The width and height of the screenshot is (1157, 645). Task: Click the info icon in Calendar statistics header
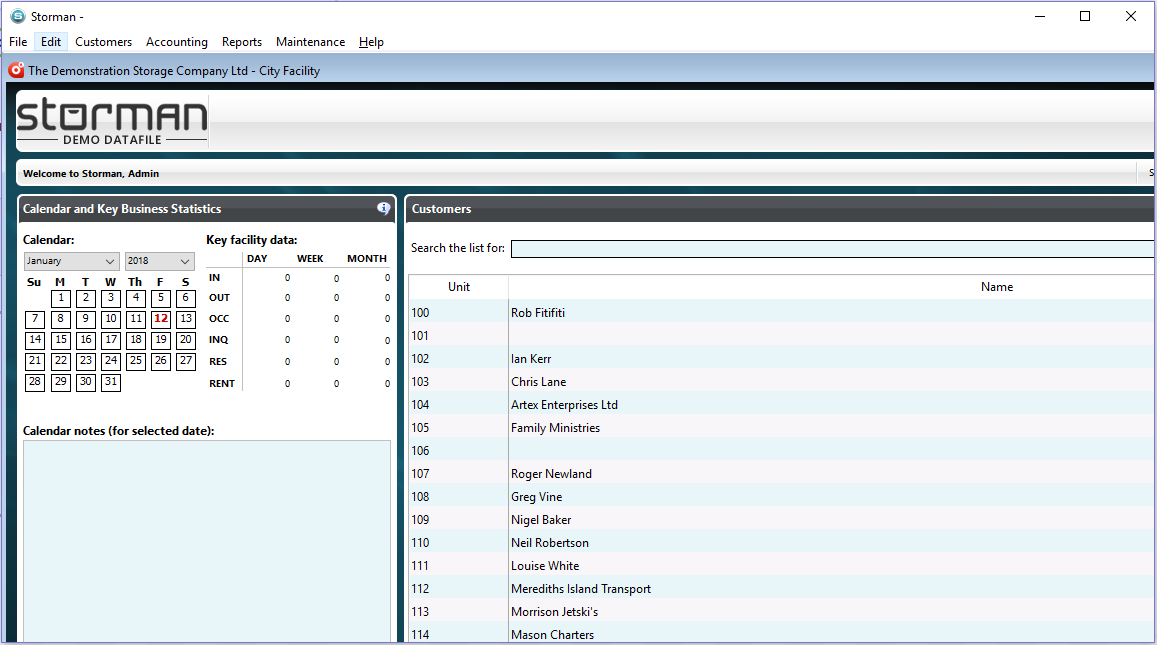coord(383,208)
